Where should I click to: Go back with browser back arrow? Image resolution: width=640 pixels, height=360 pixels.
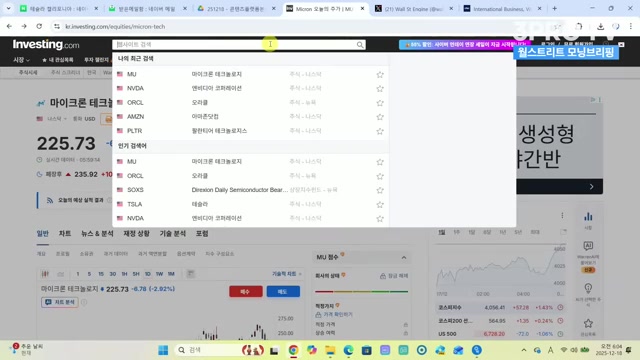coord(9,27)
